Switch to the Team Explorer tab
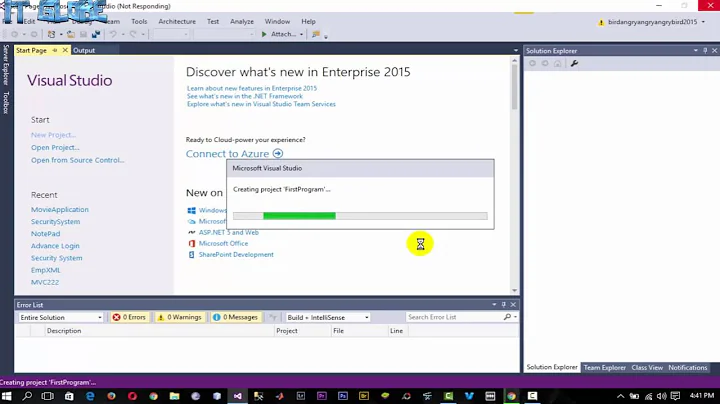Screen dimensions: 720x404 (604, 367)
